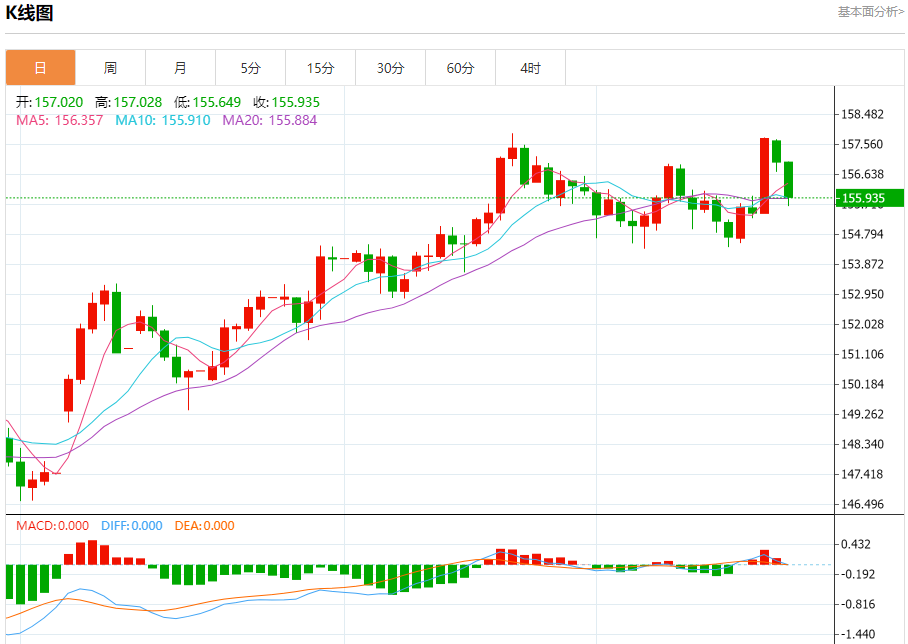Click the DIFF indicator label
The height and width of the screenshot is (644, 908).
click(131, 525)
